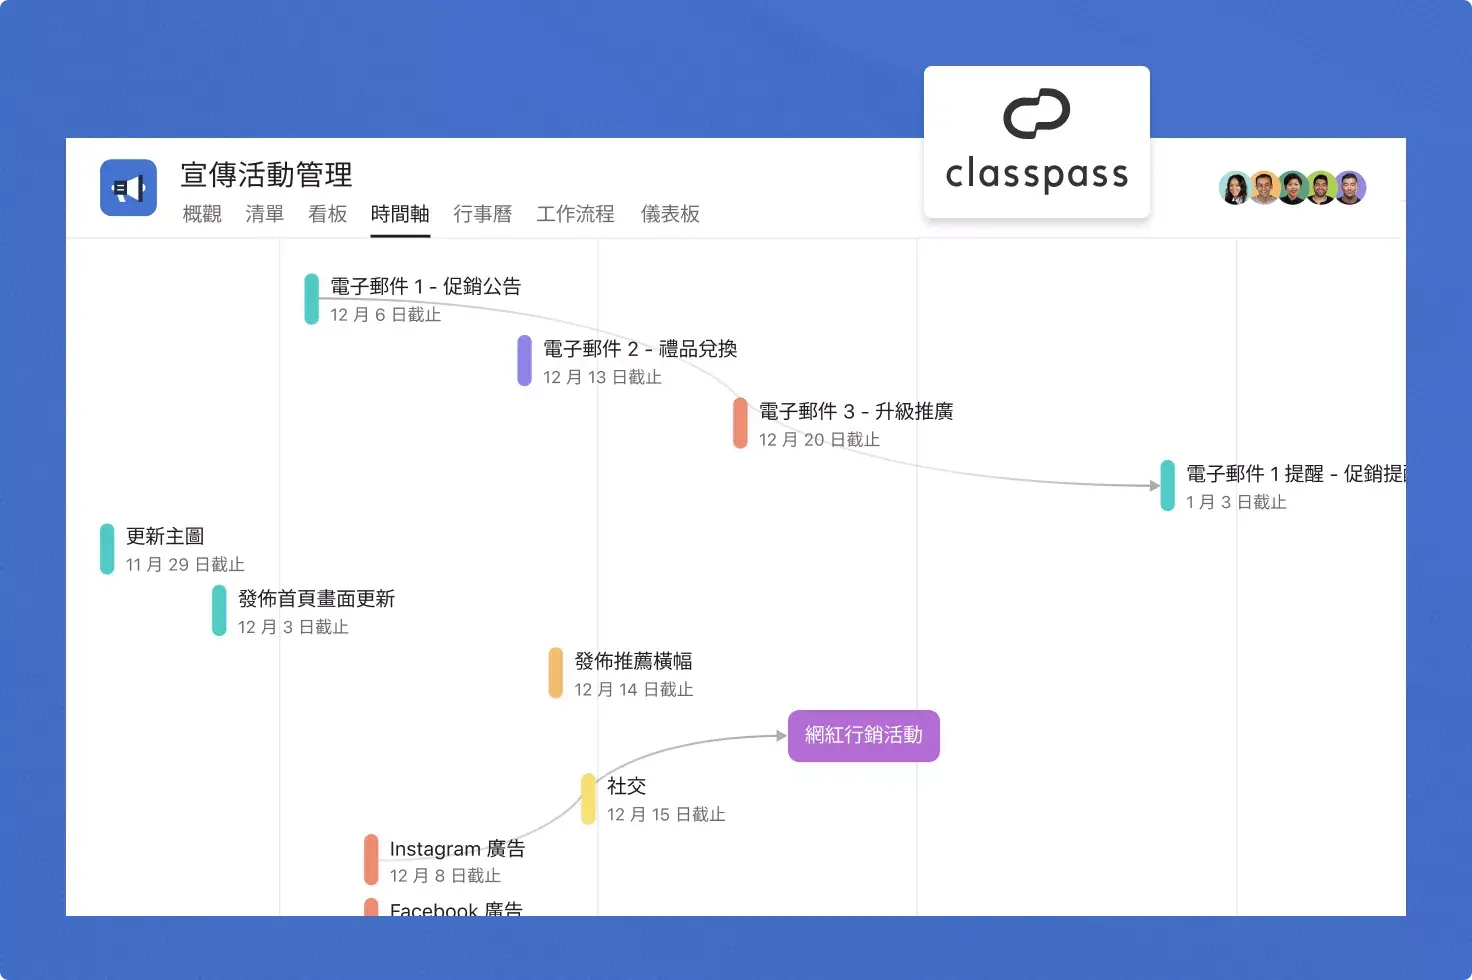Click the fourth member avatar with light green background

click(x=1321, y=187)
